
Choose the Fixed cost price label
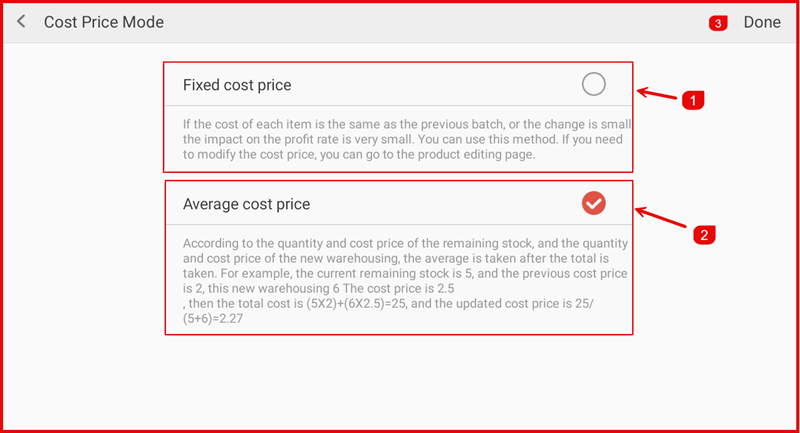(x=237, y=86)
